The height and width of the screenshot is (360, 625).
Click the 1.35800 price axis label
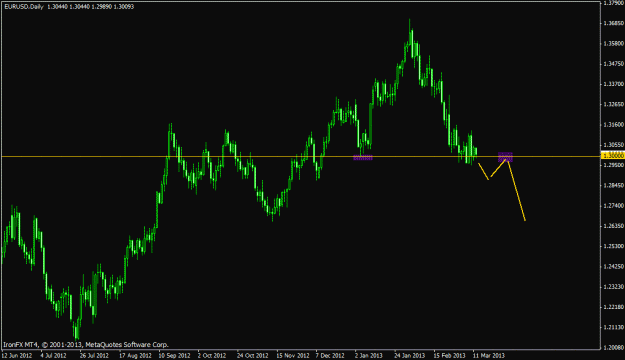click(614, 43)
